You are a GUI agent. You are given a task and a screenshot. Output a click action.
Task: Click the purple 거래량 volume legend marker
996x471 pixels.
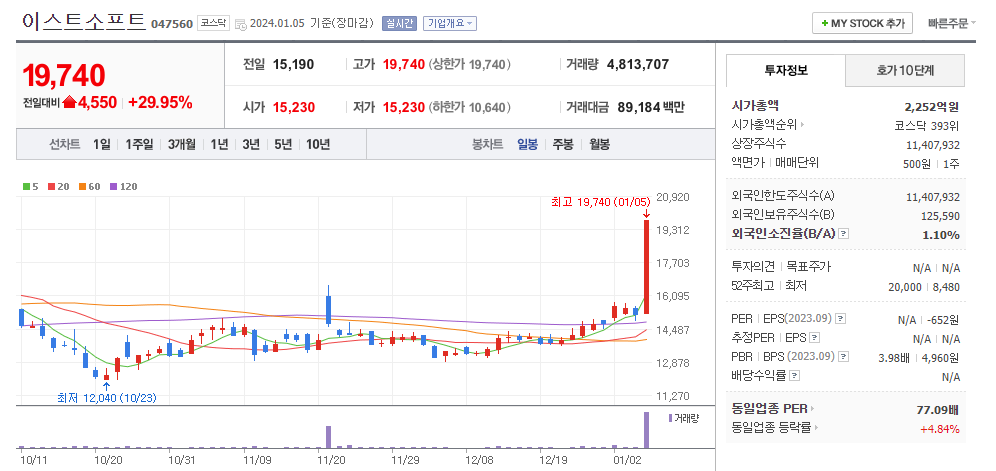tap(669, 418)
